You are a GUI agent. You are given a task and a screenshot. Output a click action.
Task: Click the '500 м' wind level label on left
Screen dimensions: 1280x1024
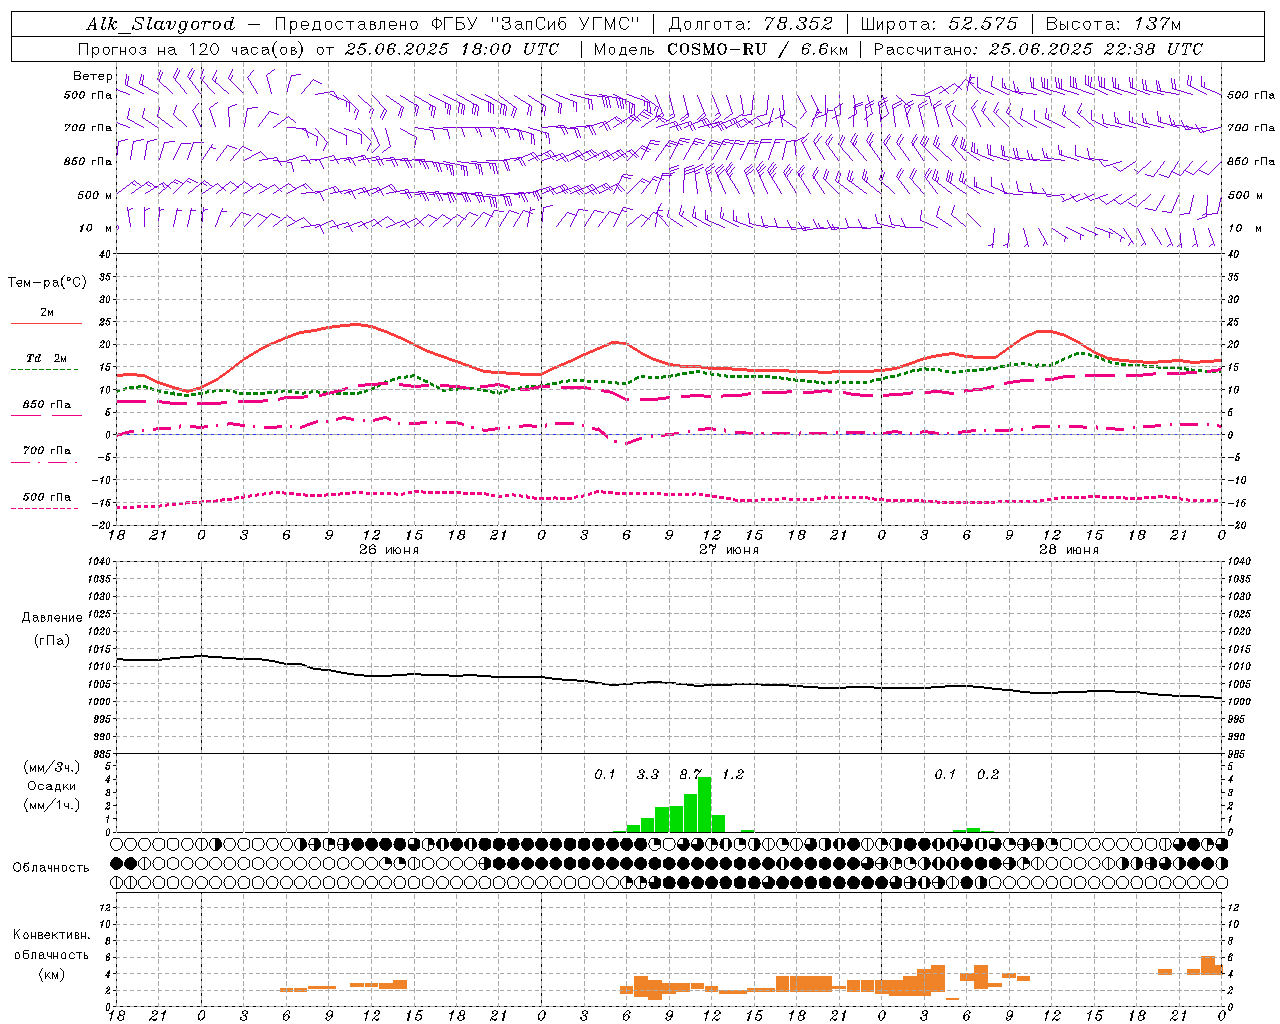pyautogui.click(x=95, y=195)
